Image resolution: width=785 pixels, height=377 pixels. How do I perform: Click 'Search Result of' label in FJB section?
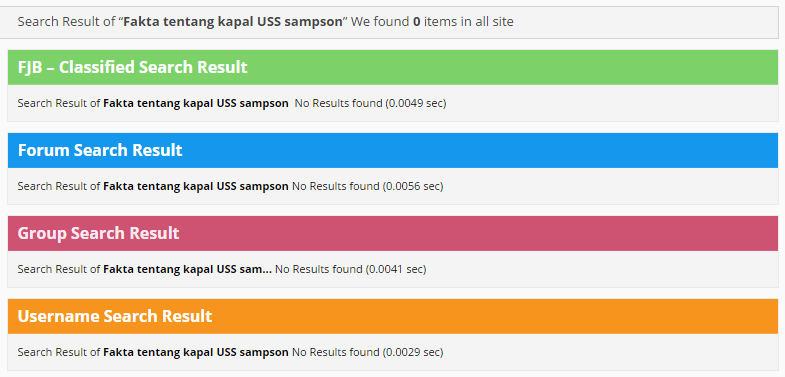pos(59,103)
